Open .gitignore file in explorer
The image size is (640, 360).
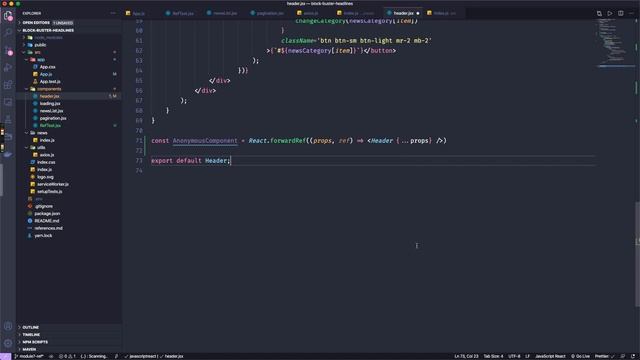(x=44, y=206)
